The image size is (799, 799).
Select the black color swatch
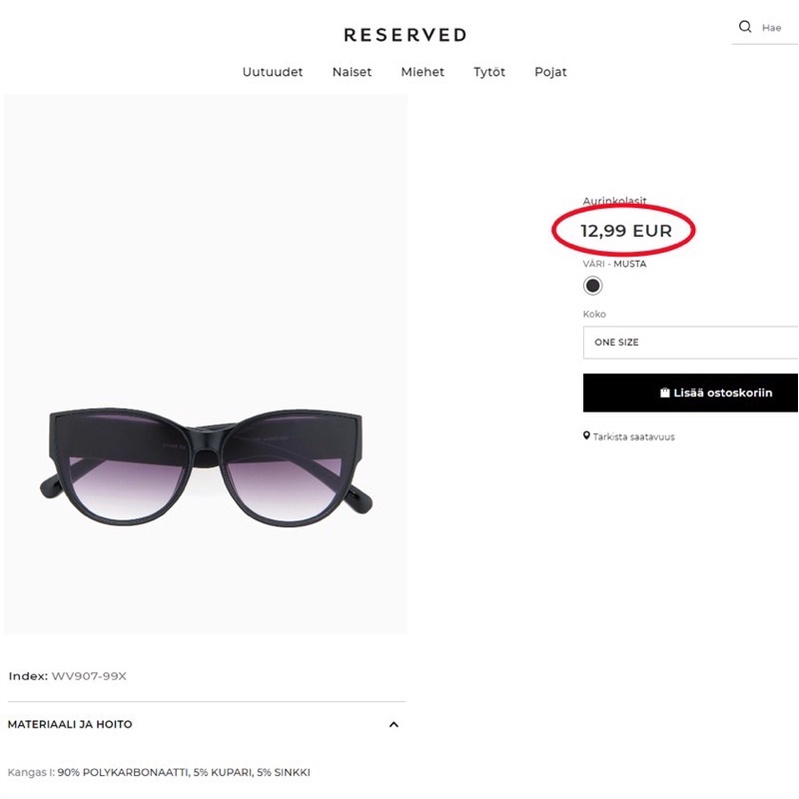(592, 286)
